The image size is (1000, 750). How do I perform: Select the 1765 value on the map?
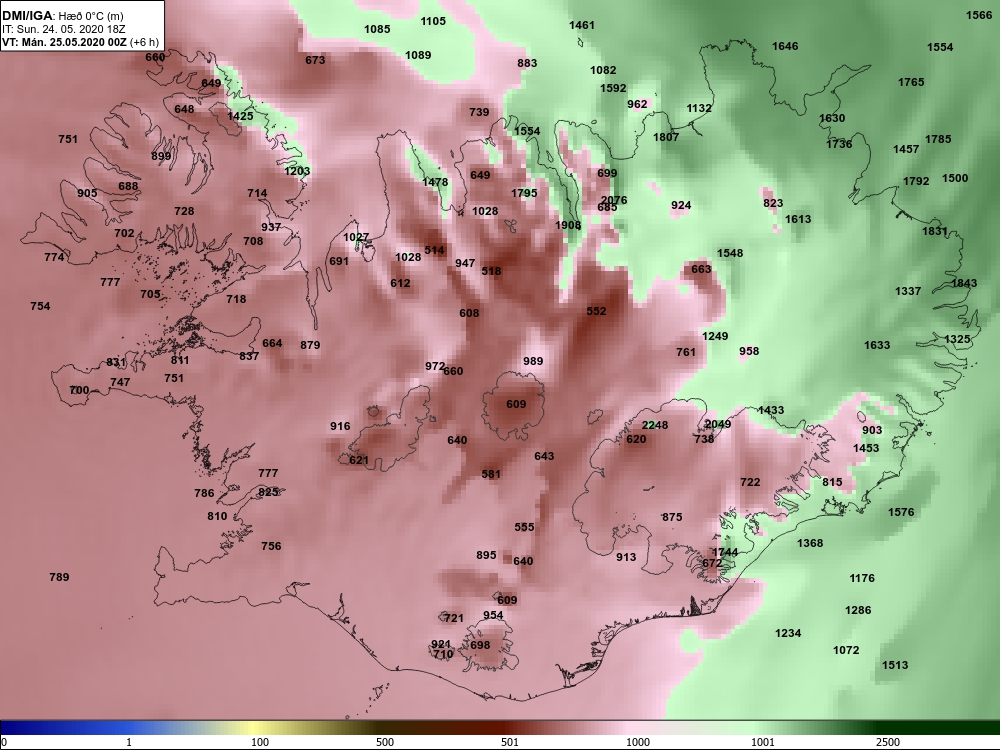pos(911,82)
